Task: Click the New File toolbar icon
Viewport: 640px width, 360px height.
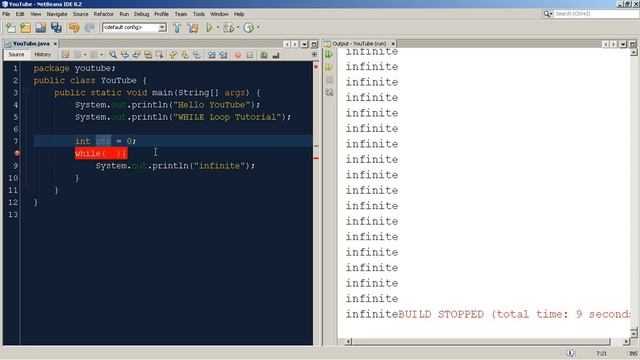Action: 10,28
